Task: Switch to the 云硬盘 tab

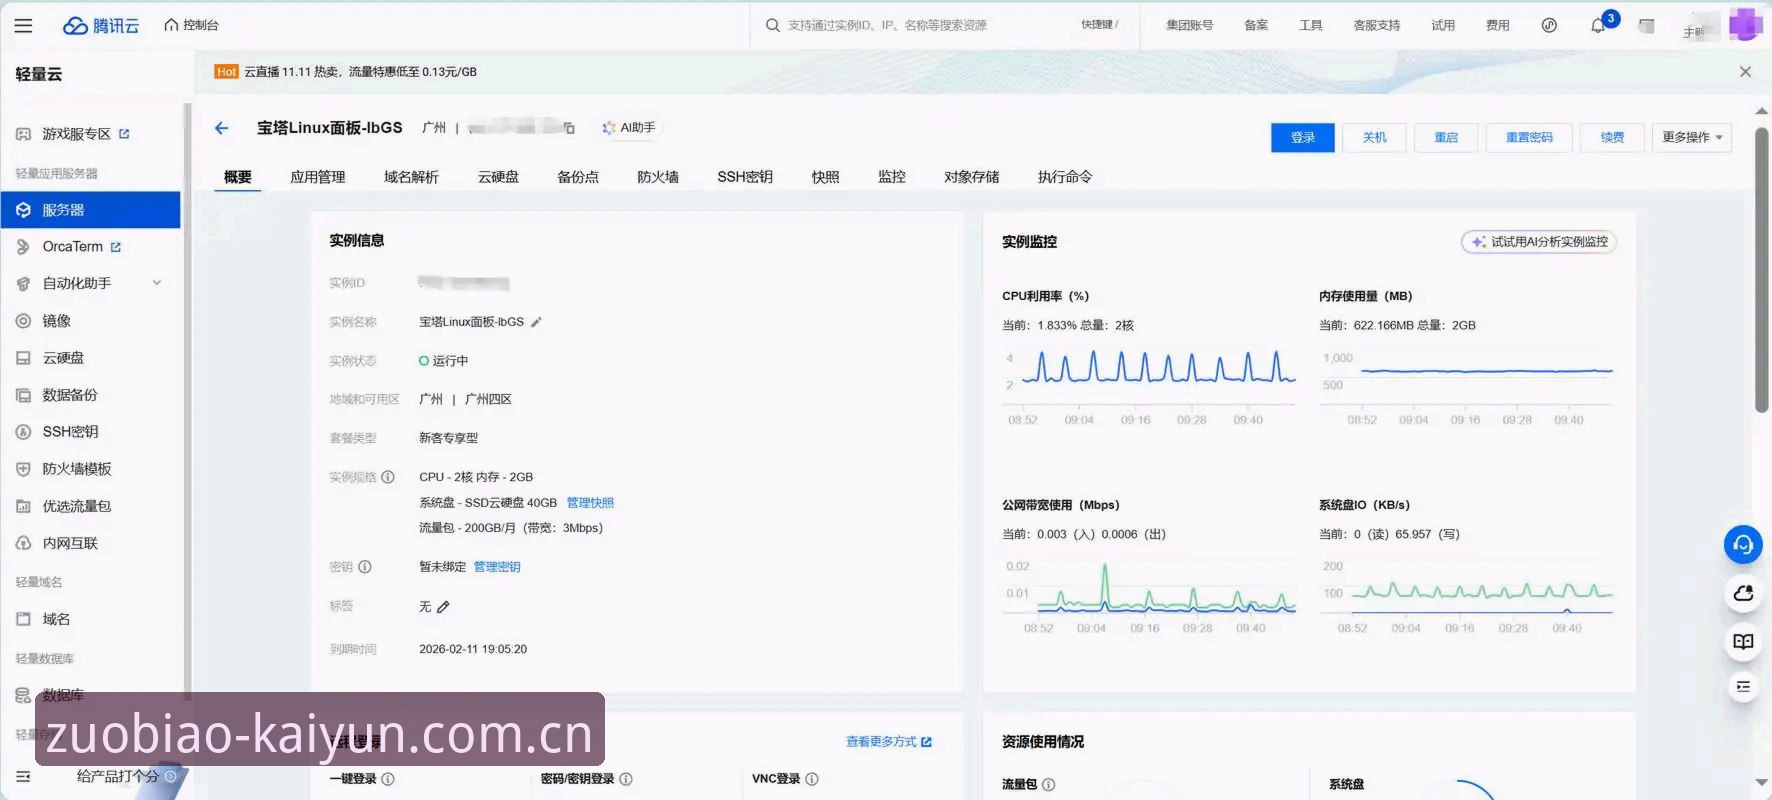Action: click(x=498, y=177)
